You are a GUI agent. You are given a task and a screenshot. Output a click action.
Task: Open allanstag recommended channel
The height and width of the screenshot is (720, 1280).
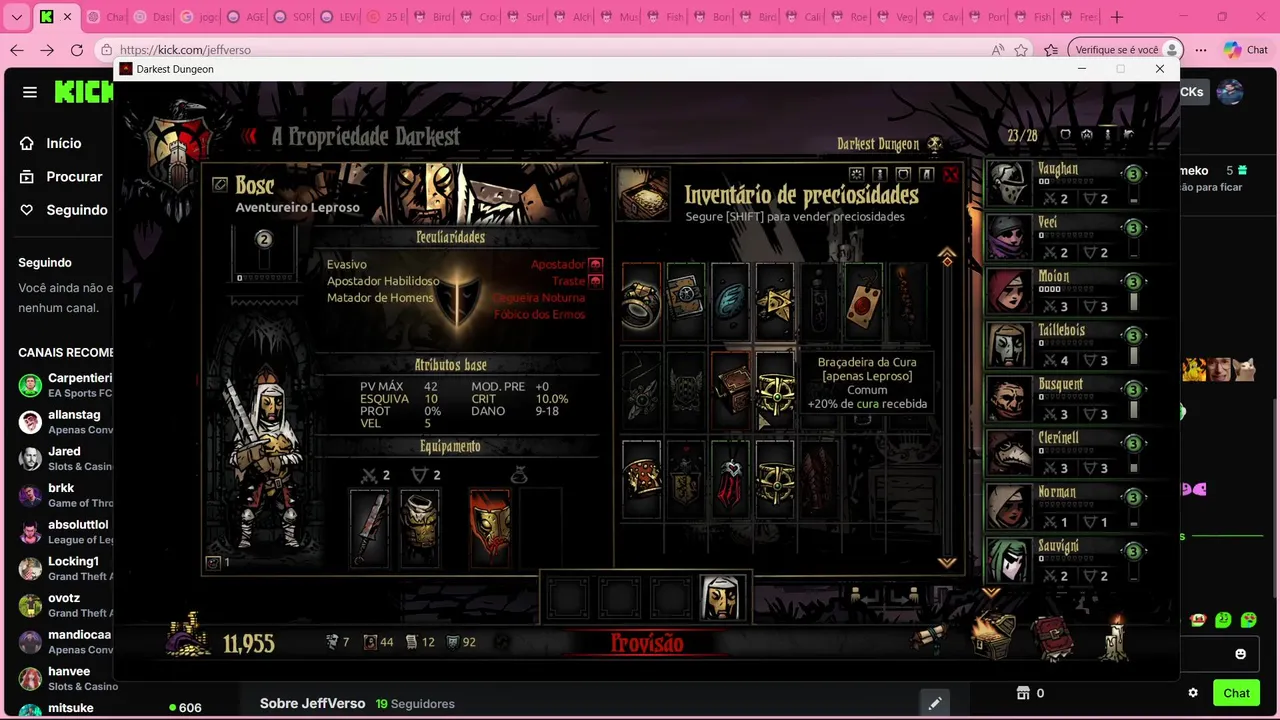point(65,422)
